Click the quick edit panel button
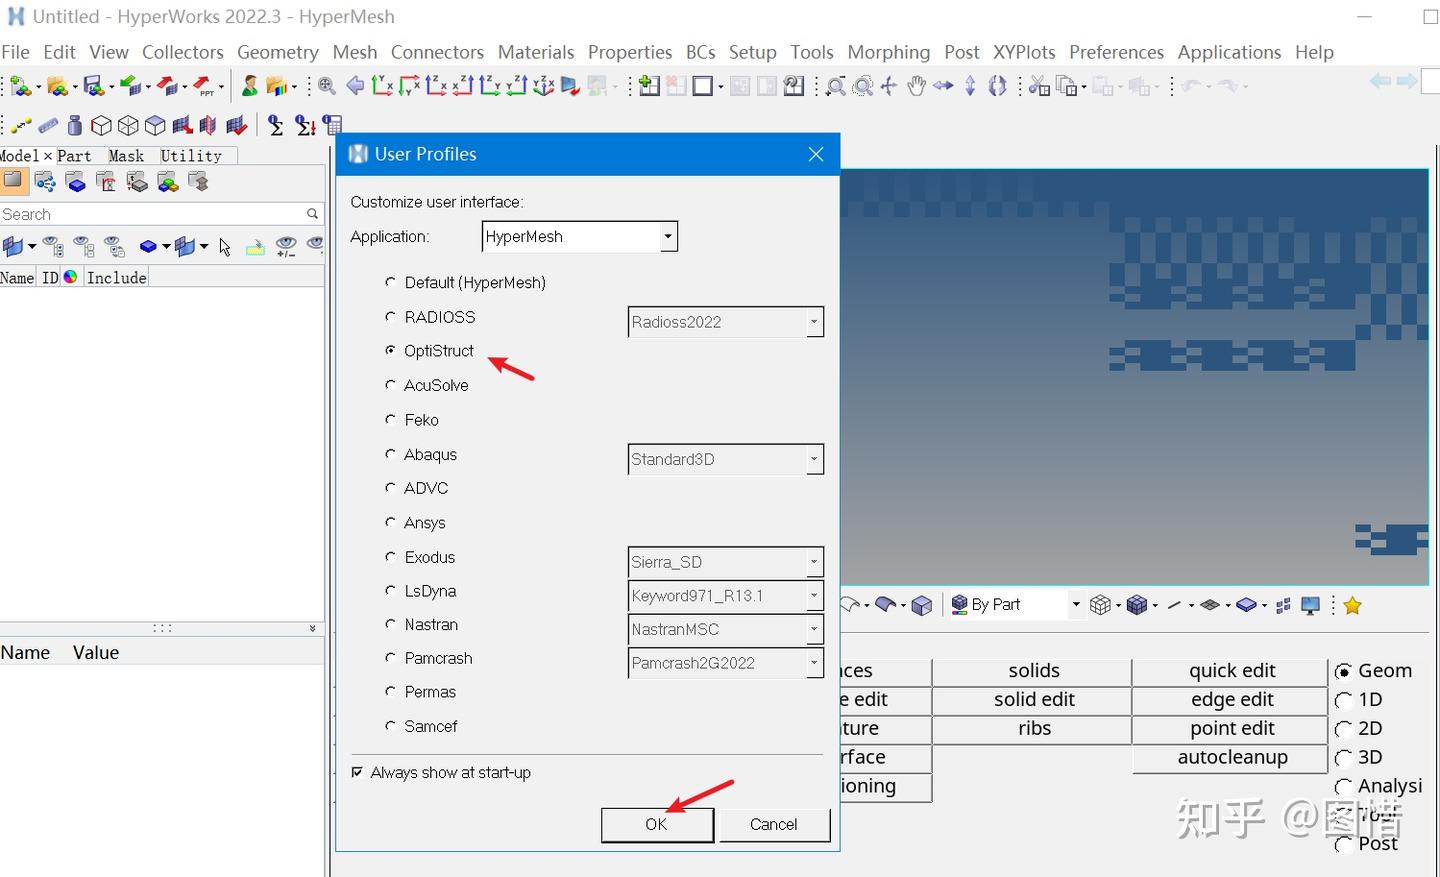Viewport: 1440px width, 877px height. click(1232, 671)
